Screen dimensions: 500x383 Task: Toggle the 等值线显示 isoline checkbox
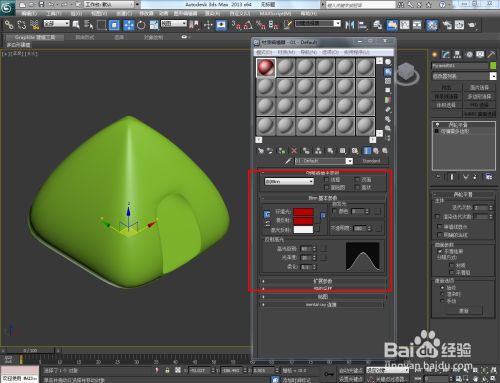point(440,227)
